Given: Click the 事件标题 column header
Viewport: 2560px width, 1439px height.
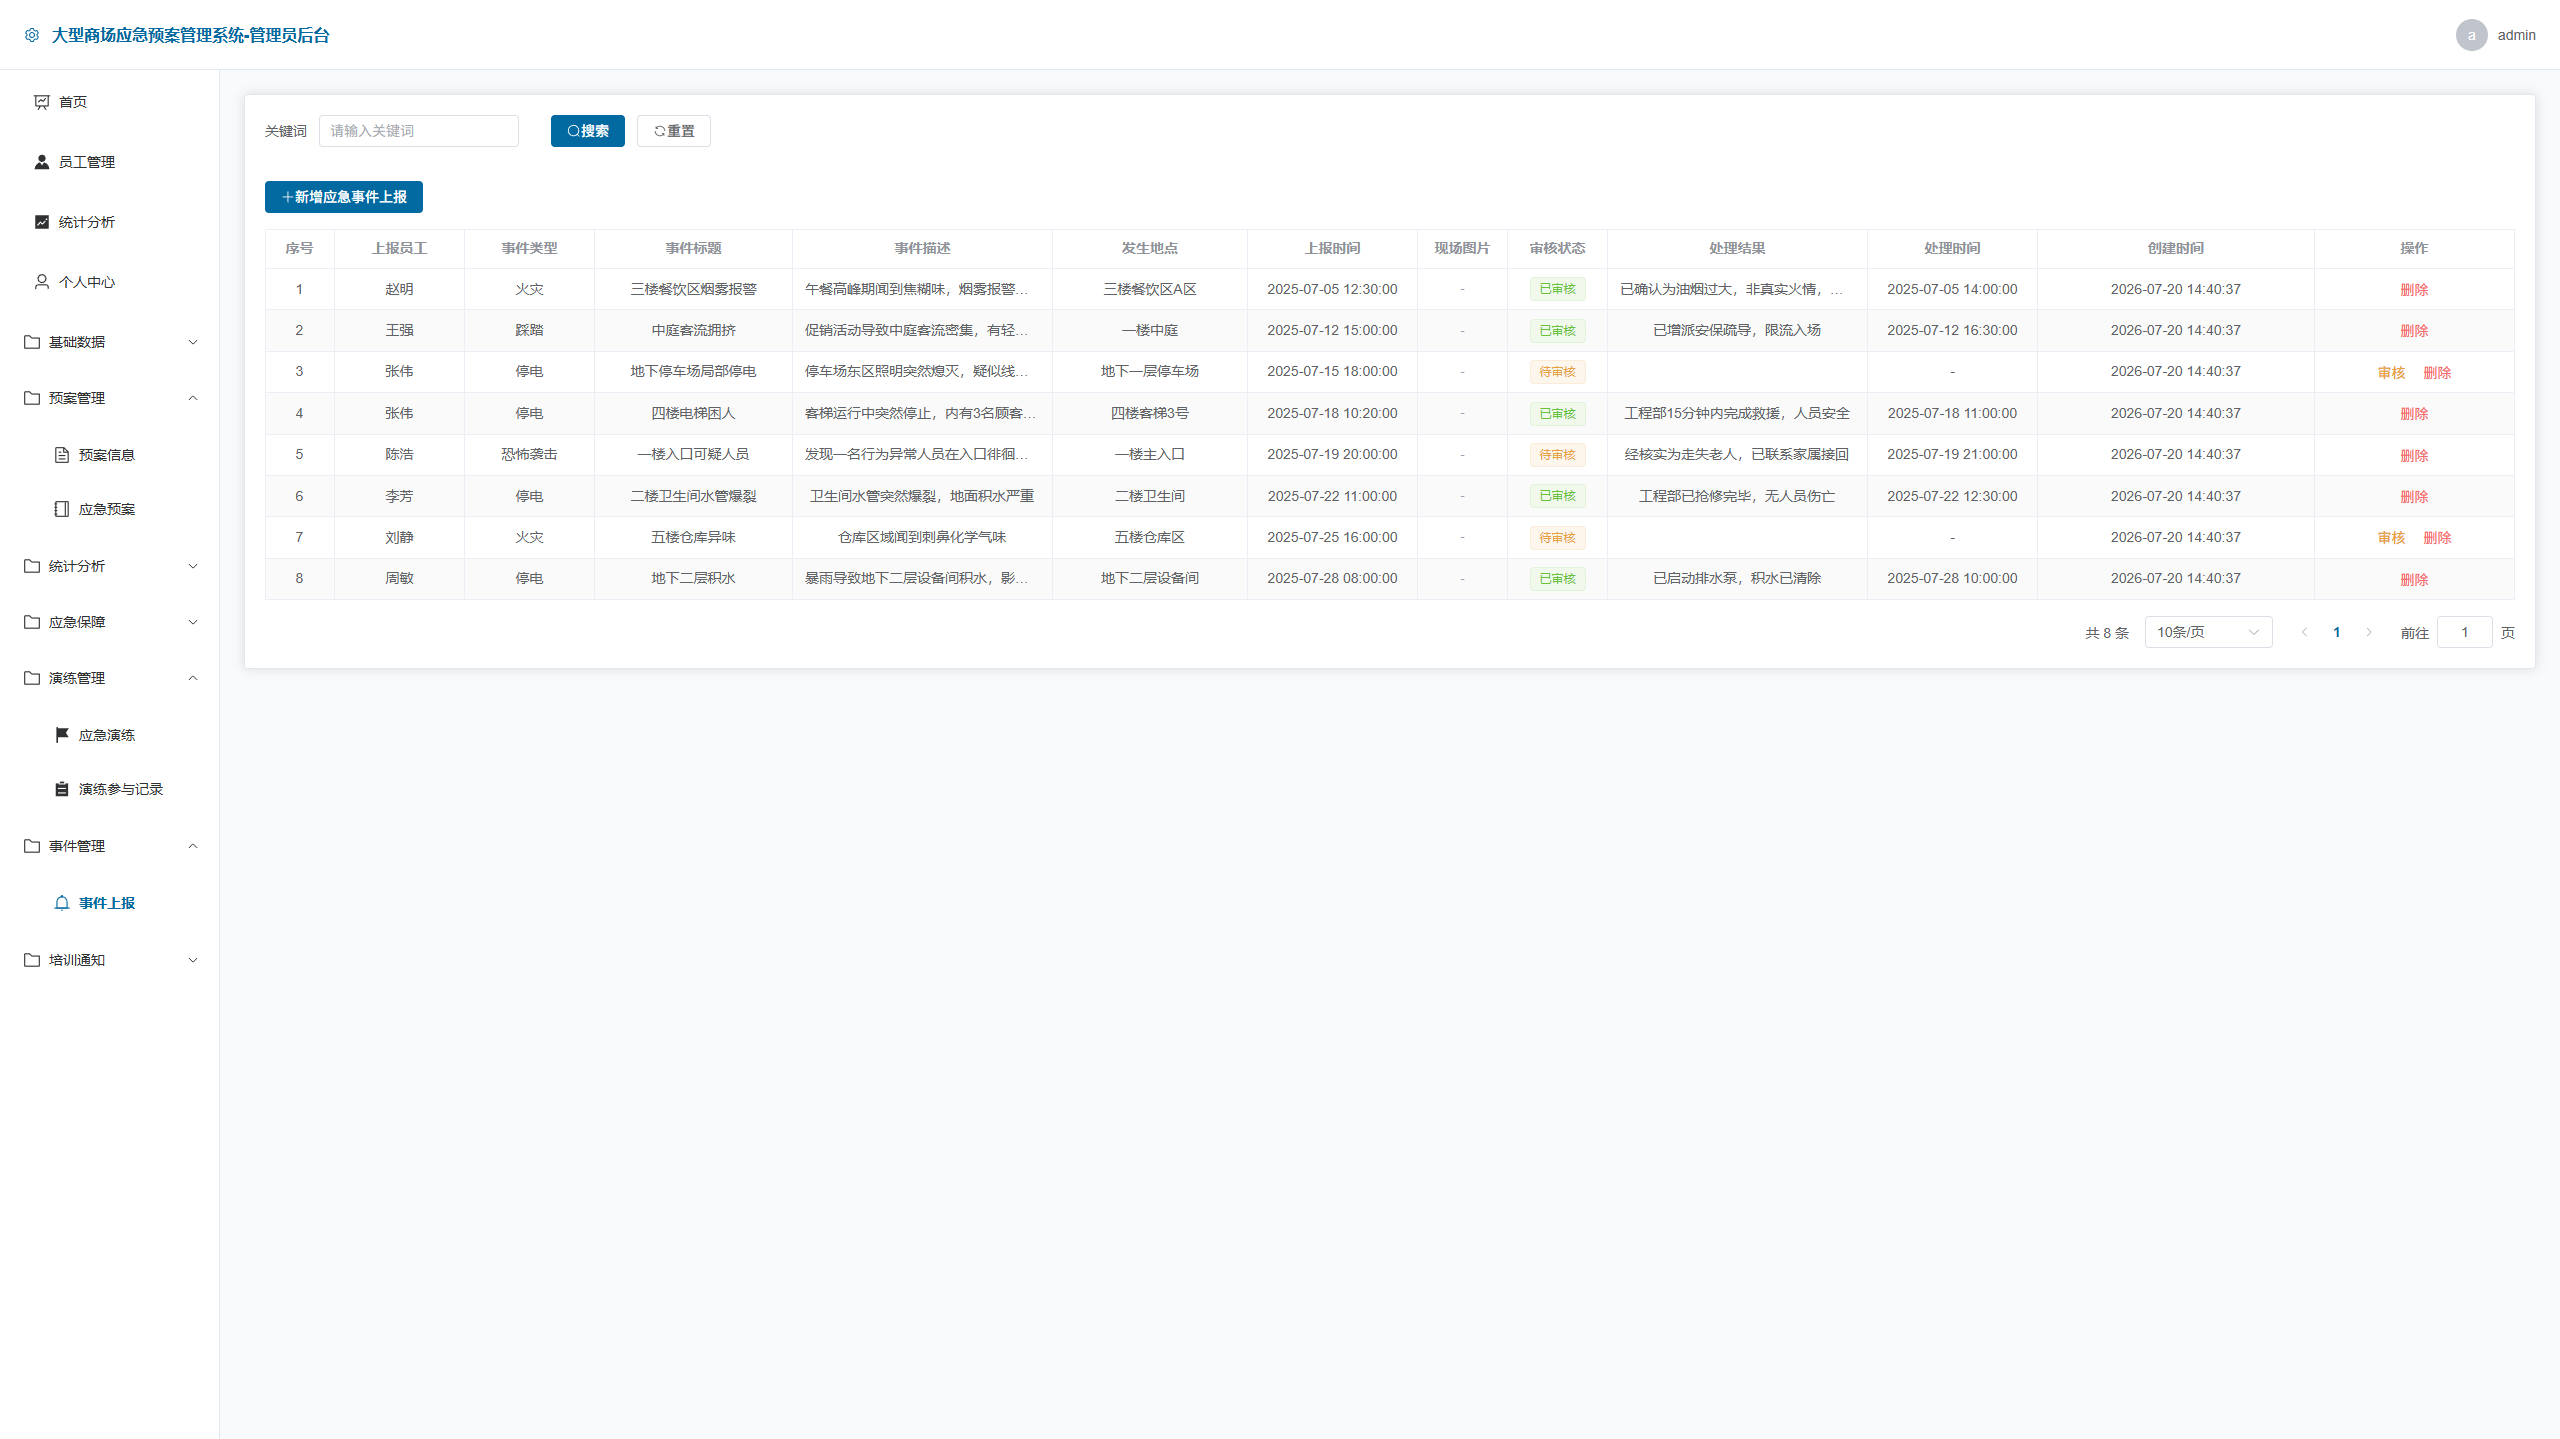Looking at the screenshot, I should click(x=693, y=248).
